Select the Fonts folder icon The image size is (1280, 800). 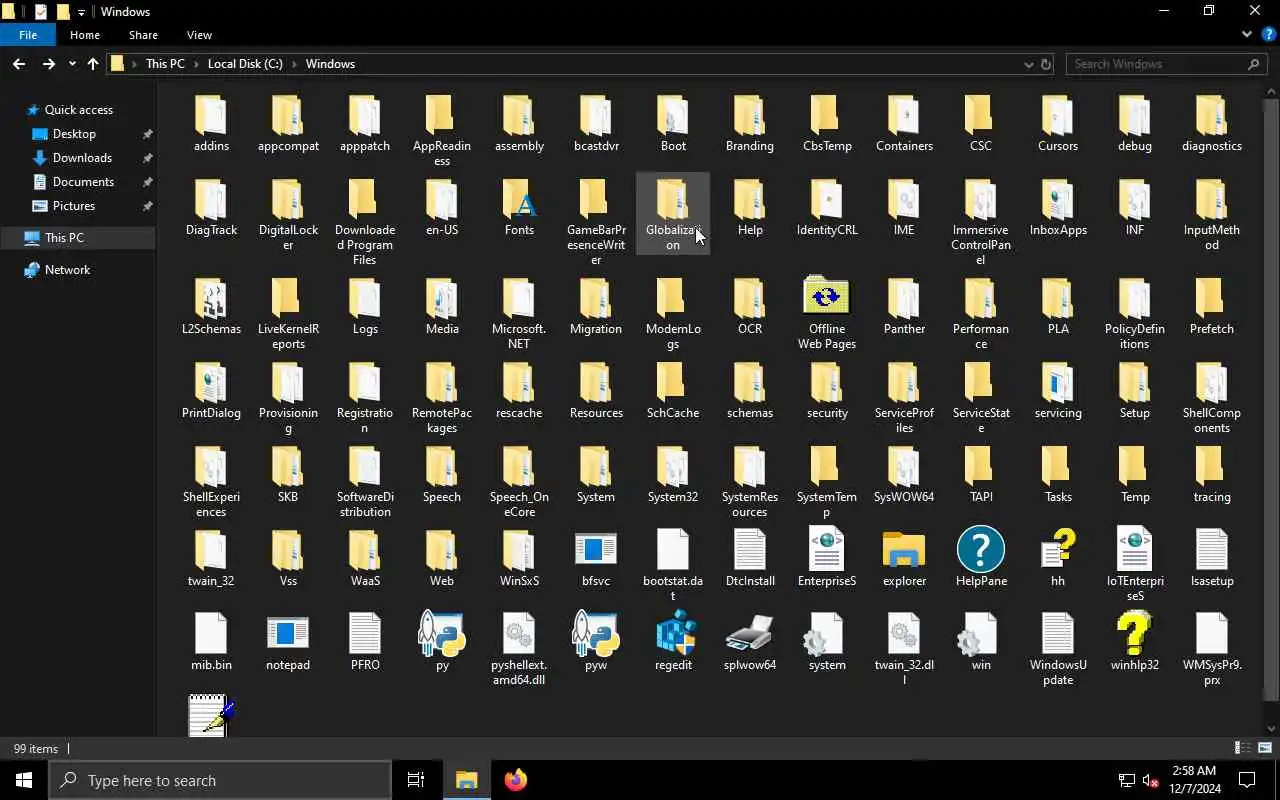(x=519, y=200)
